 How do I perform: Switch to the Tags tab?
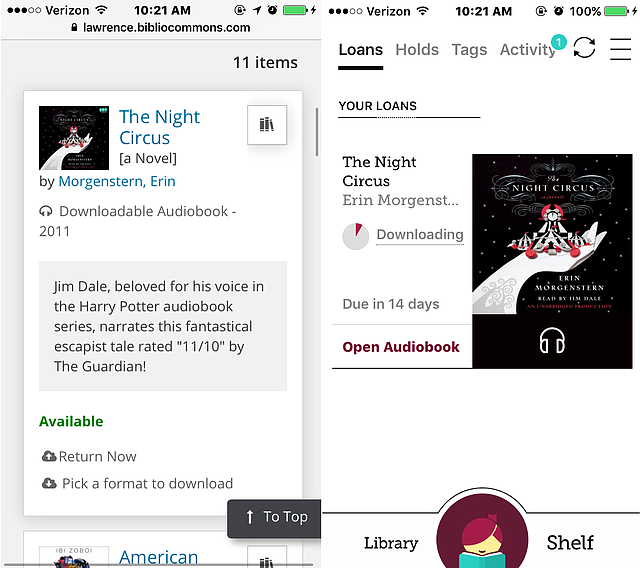click(469, 50)
